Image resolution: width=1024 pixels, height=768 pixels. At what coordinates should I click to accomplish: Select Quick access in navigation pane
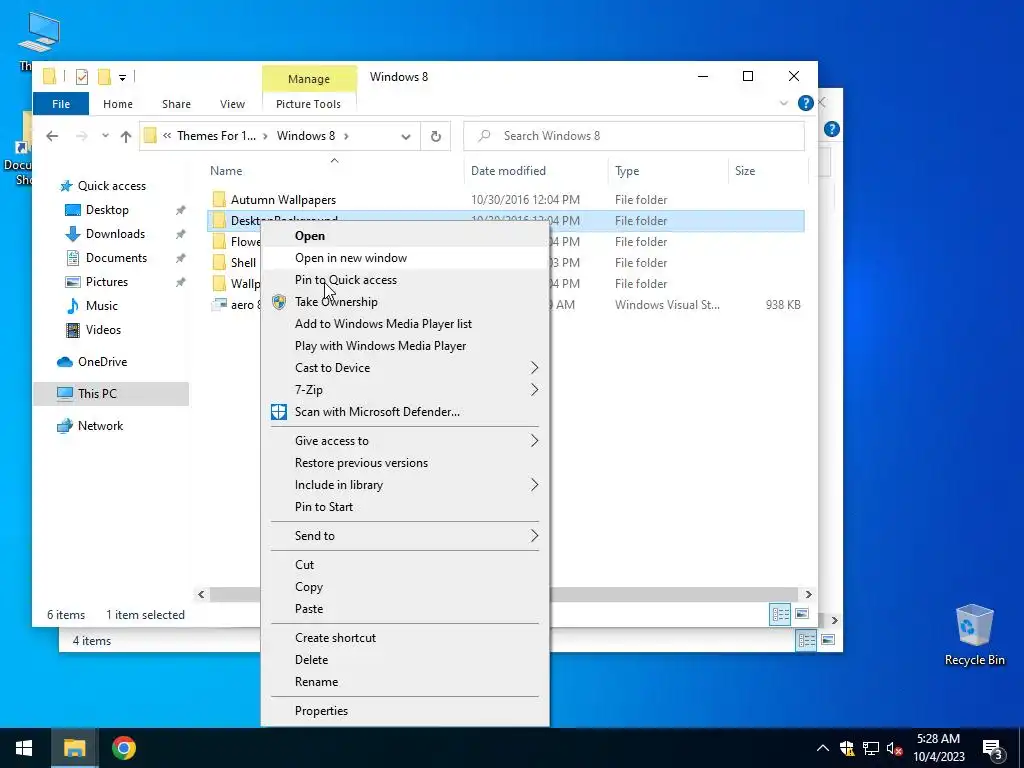tap(112, 186)
